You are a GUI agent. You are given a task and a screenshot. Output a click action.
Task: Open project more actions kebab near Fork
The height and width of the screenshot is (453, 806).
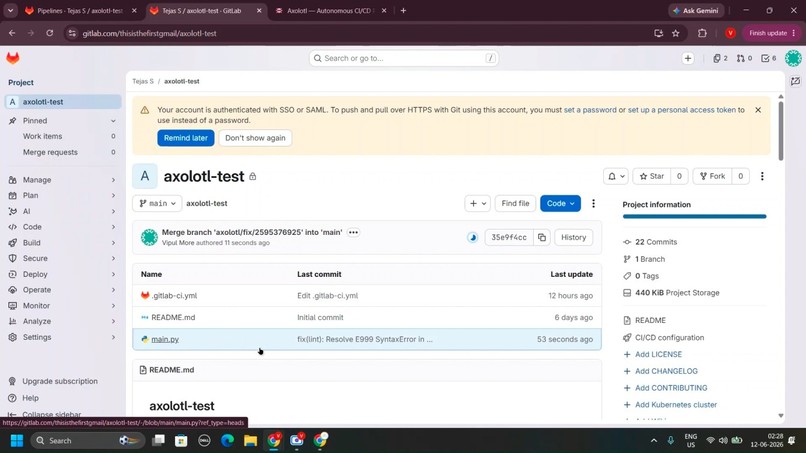pos(762,176)
